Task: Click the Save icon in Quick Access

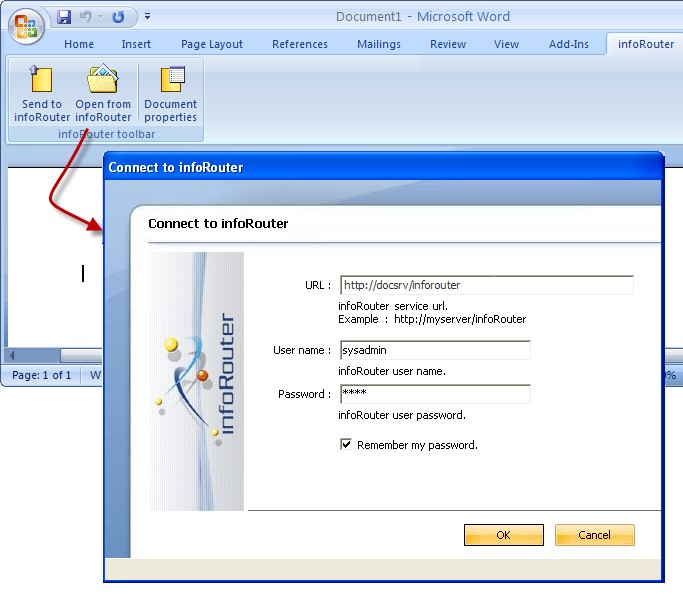Action: 64,17
